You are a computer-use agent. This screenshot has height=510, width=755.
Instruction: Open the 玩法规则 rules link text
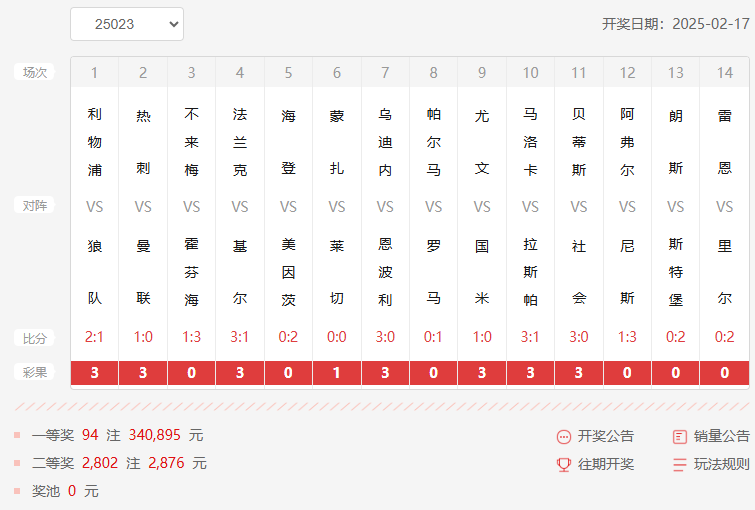pyautogui.click(x=721, y=464)
